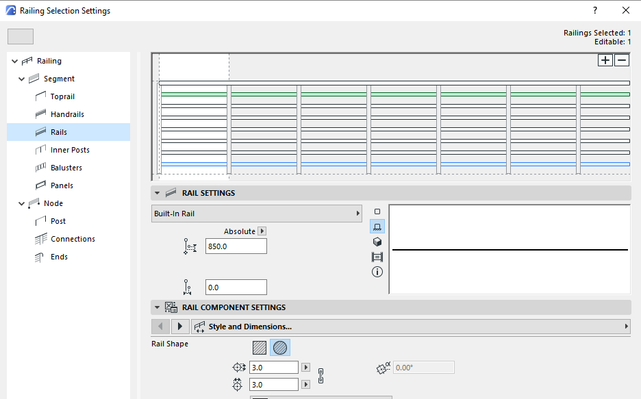The width and height of the screenshot is (641, 399).
Task: Toggle the dimension chain link
Action: click(321, 376)
